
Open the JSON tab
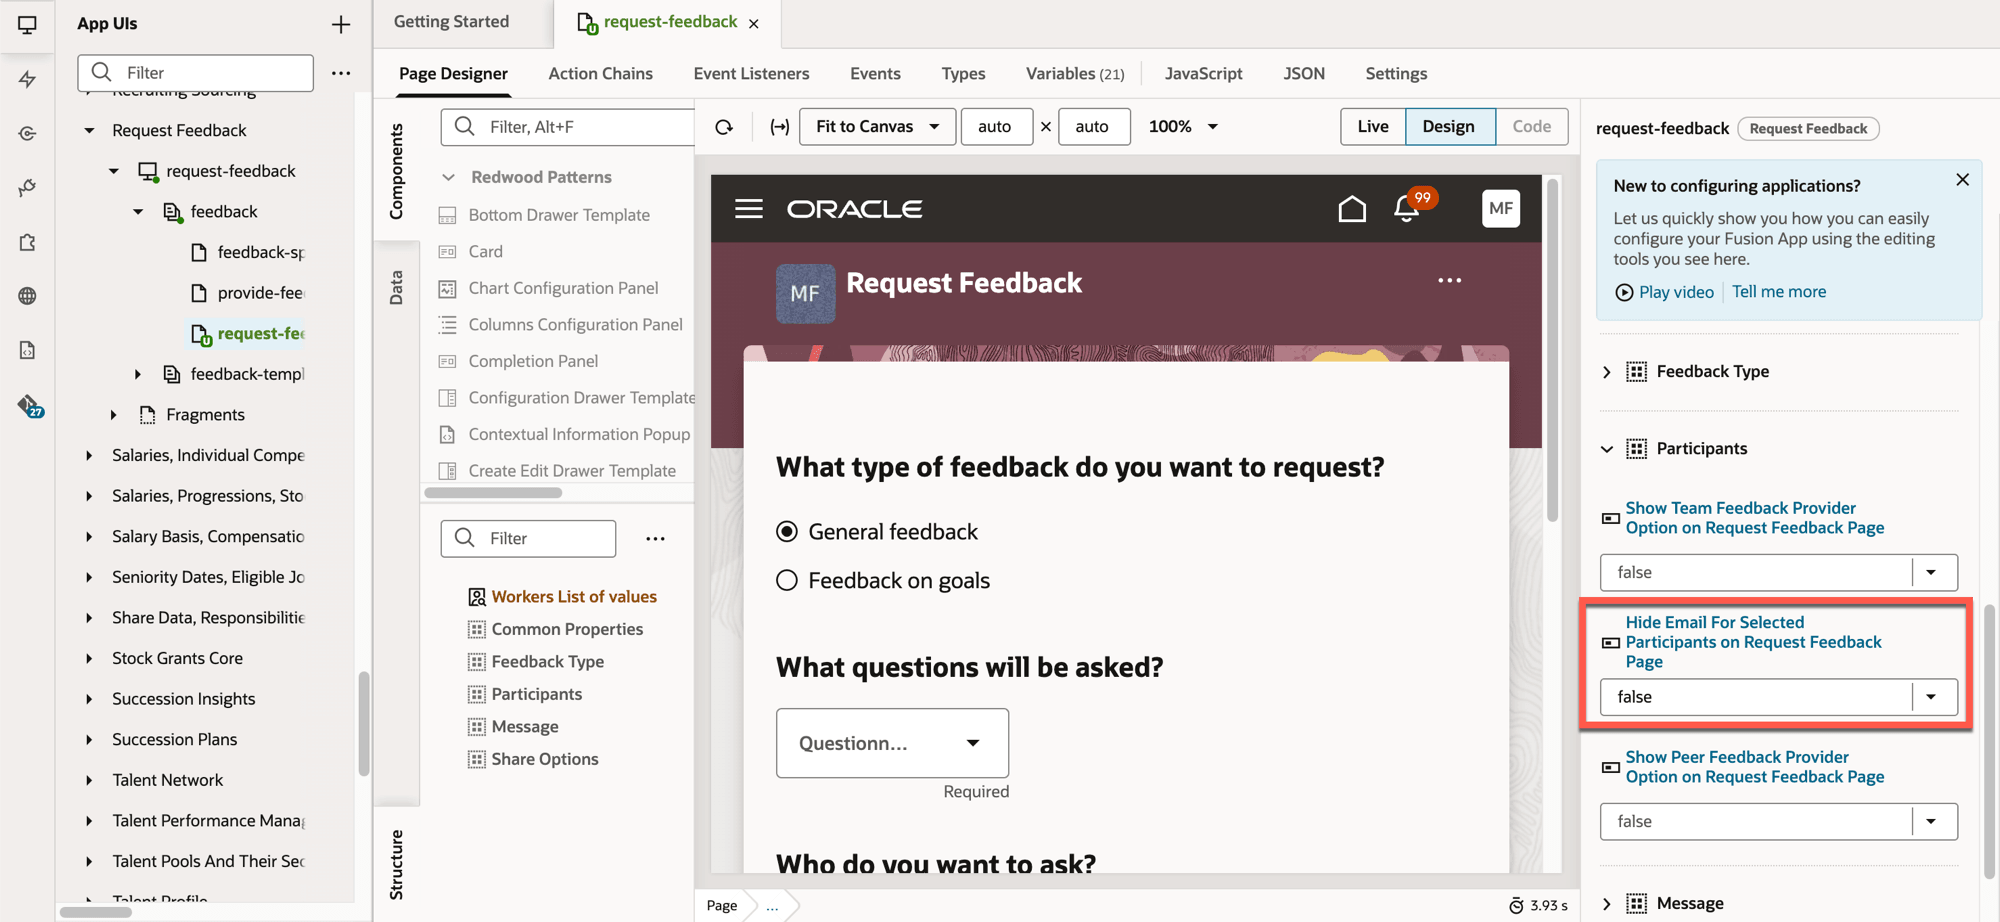[x=1304, y=73]
